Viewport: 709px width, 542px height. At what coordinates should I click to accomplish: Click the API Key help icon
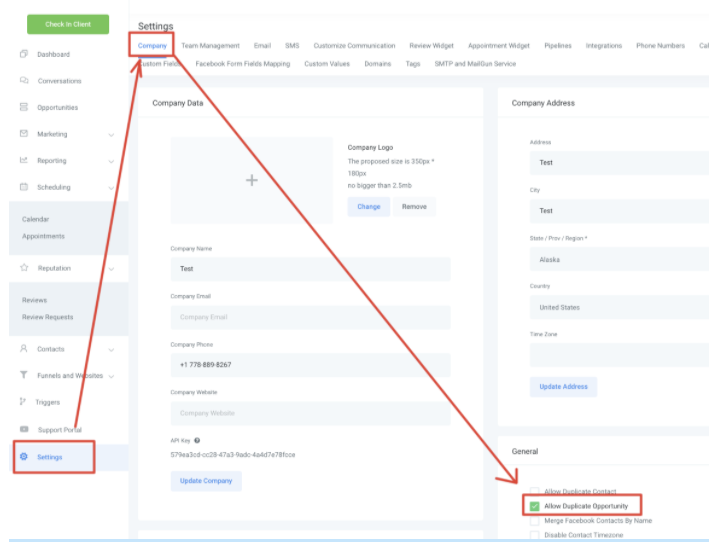197,440
